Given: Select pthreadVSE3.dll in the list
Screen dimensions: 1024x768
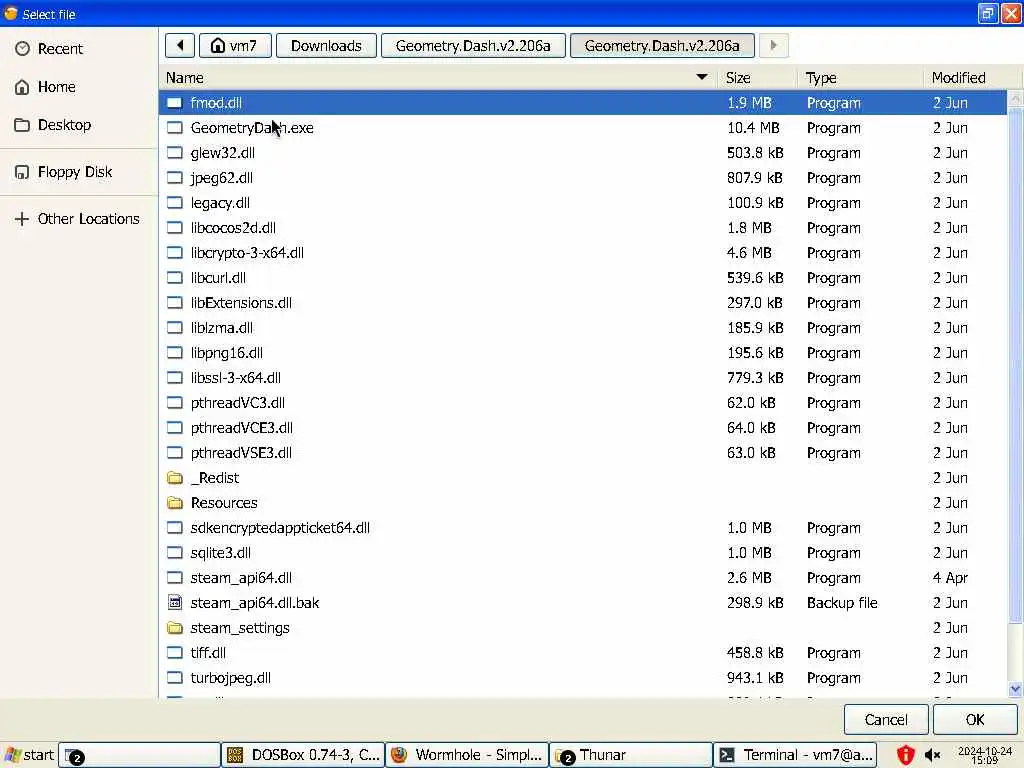Looking at the screenshot, I should (583, 453).
